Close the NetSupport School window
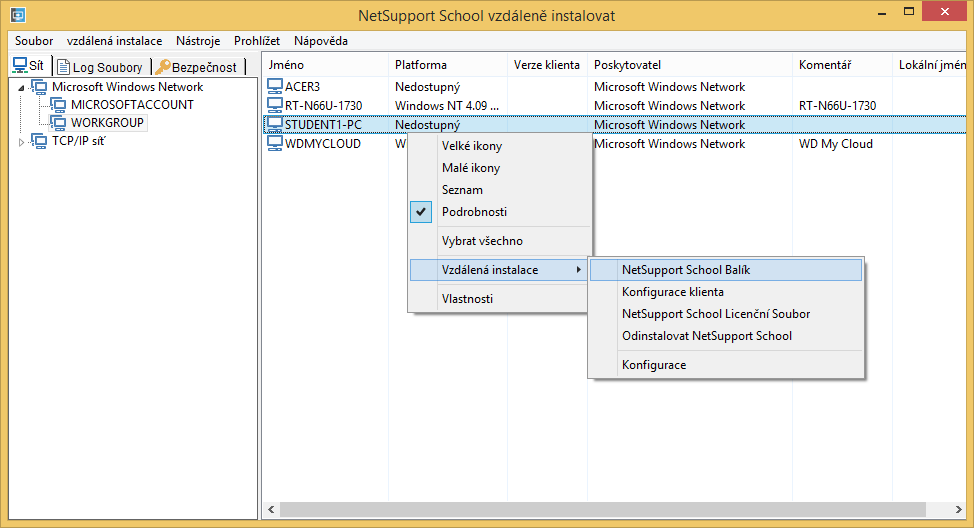The image size is (974, 528). click(x=945, y=12)
